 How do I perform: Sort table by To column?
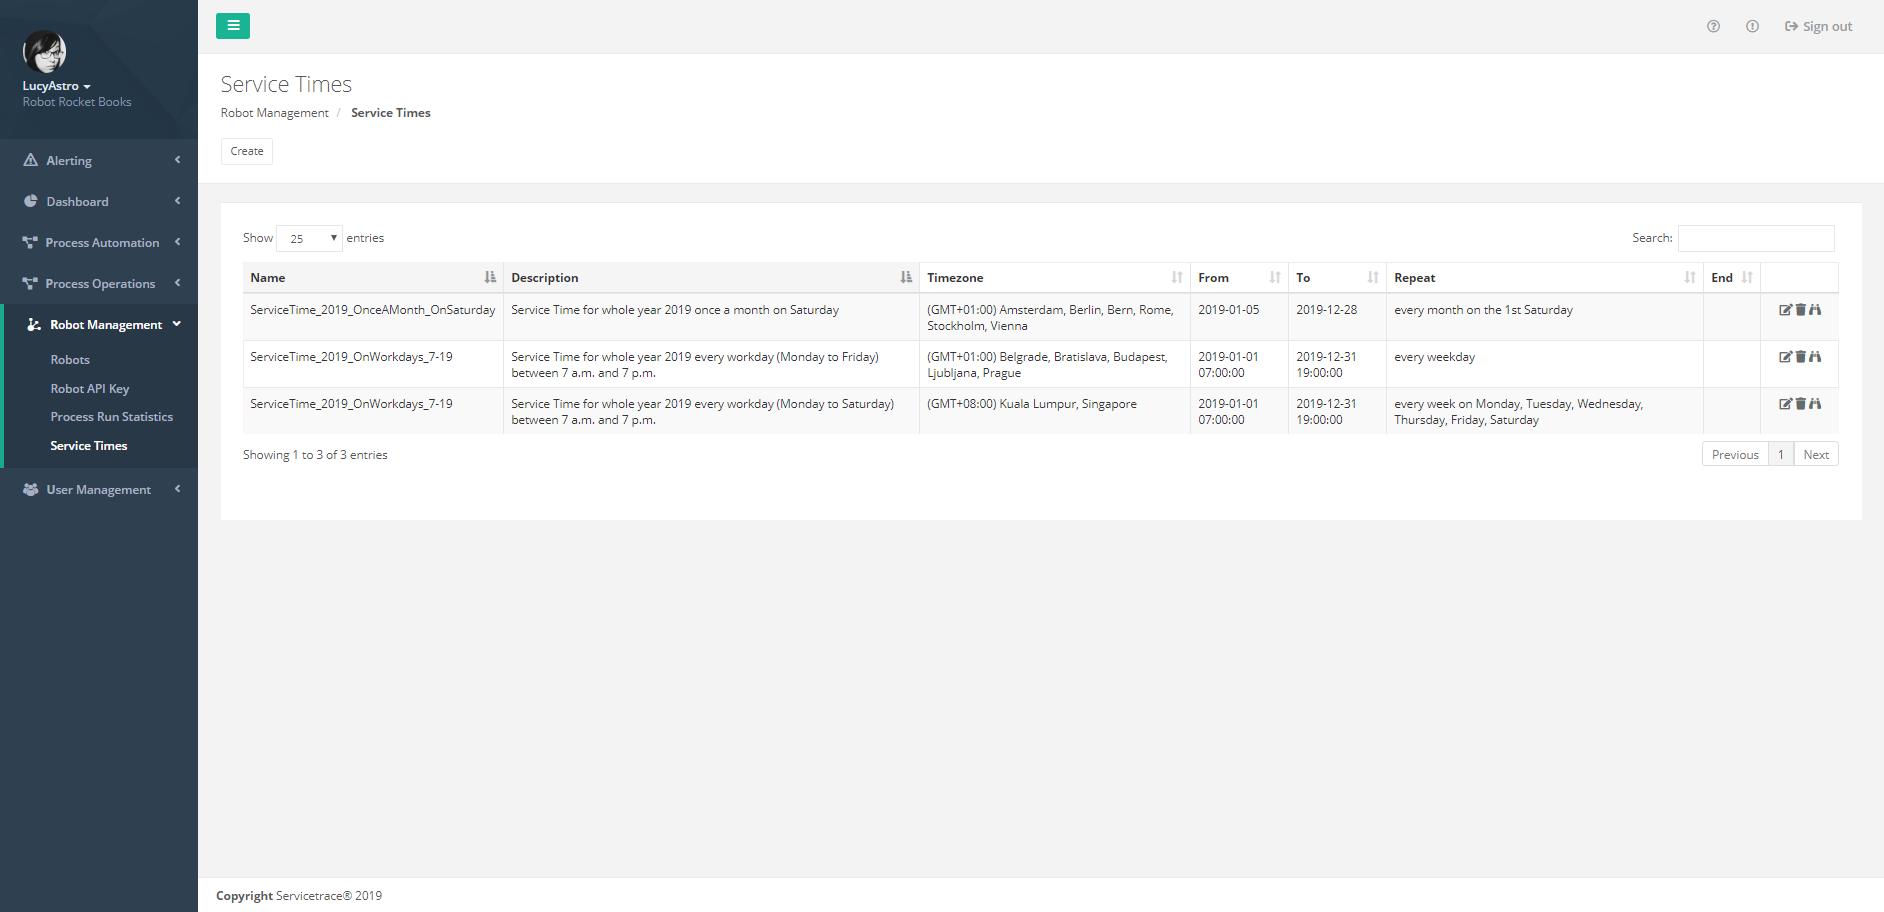[1337, 277]
